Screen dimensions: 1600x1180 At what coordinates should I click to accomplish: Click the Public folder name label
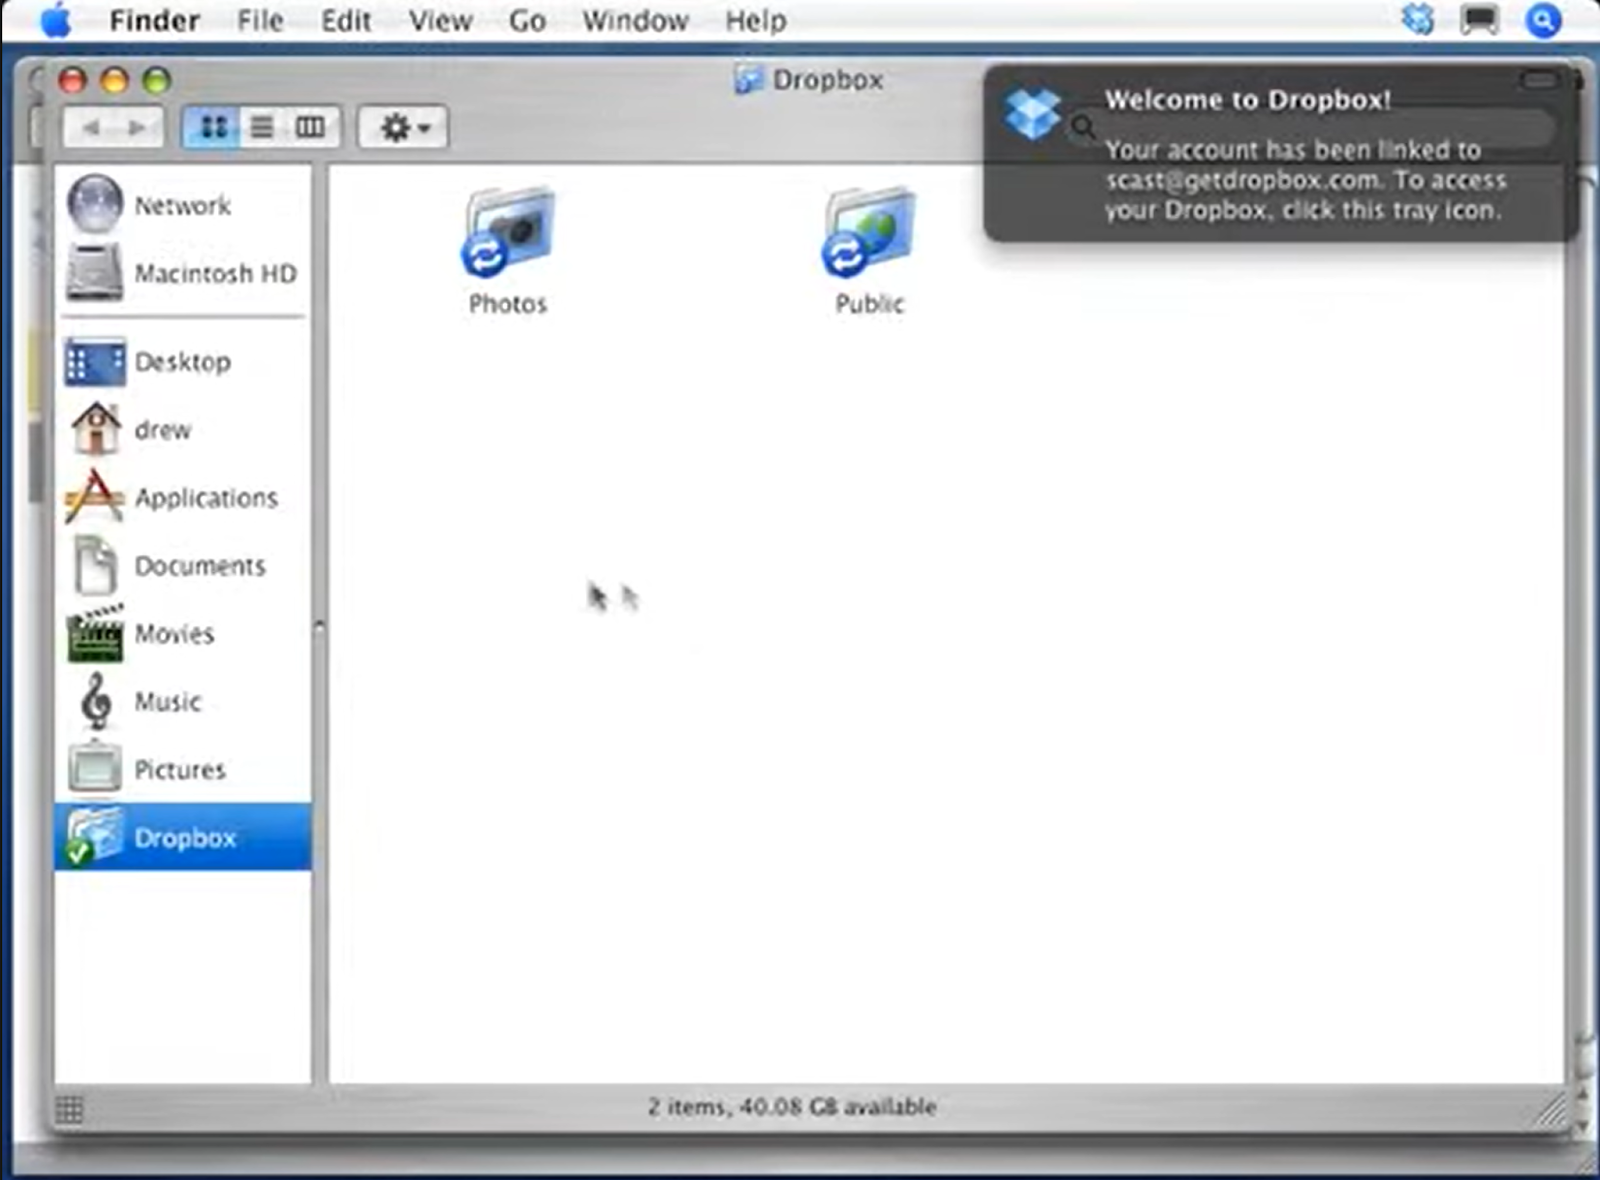click(x=869, y=304)
